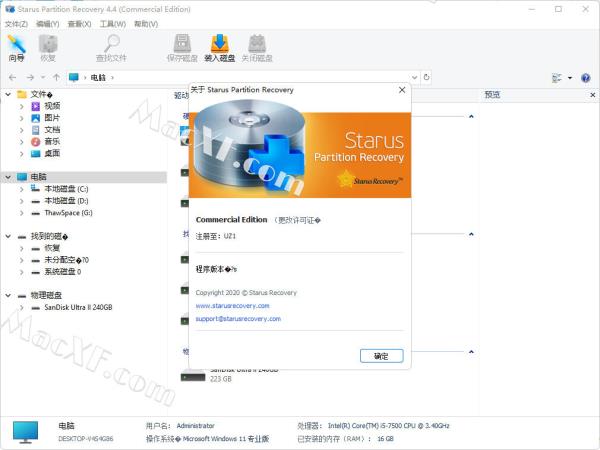Select 本地磁盘 (C:) in the tree

[66, 189]
